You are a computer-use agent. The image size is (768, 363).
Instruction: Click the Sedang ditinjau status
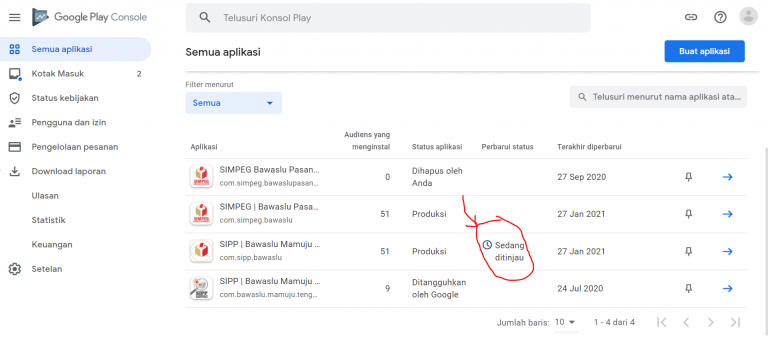503,251
